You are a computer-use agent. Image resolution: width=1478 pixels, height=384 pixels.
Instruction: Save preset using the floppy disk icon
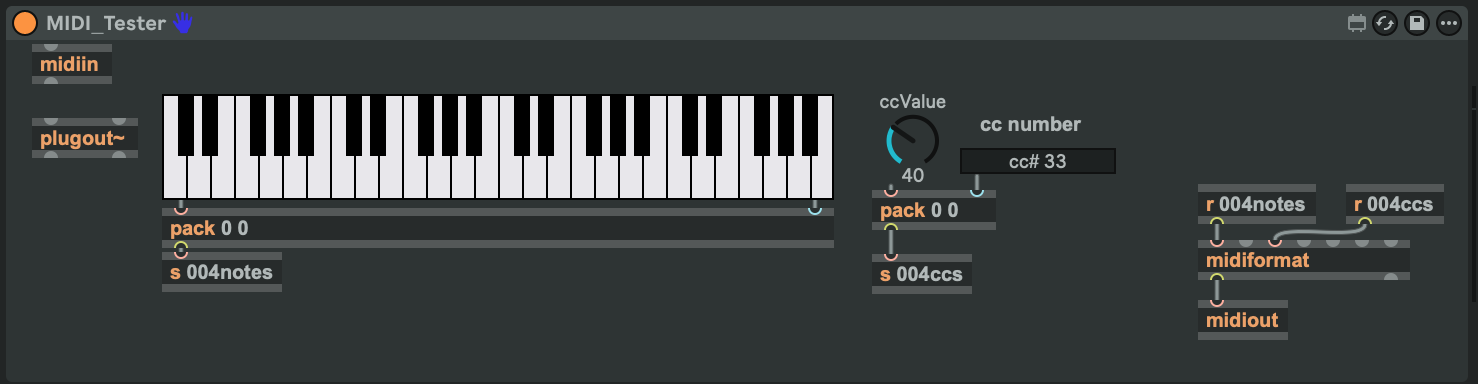click(1417, 23)
